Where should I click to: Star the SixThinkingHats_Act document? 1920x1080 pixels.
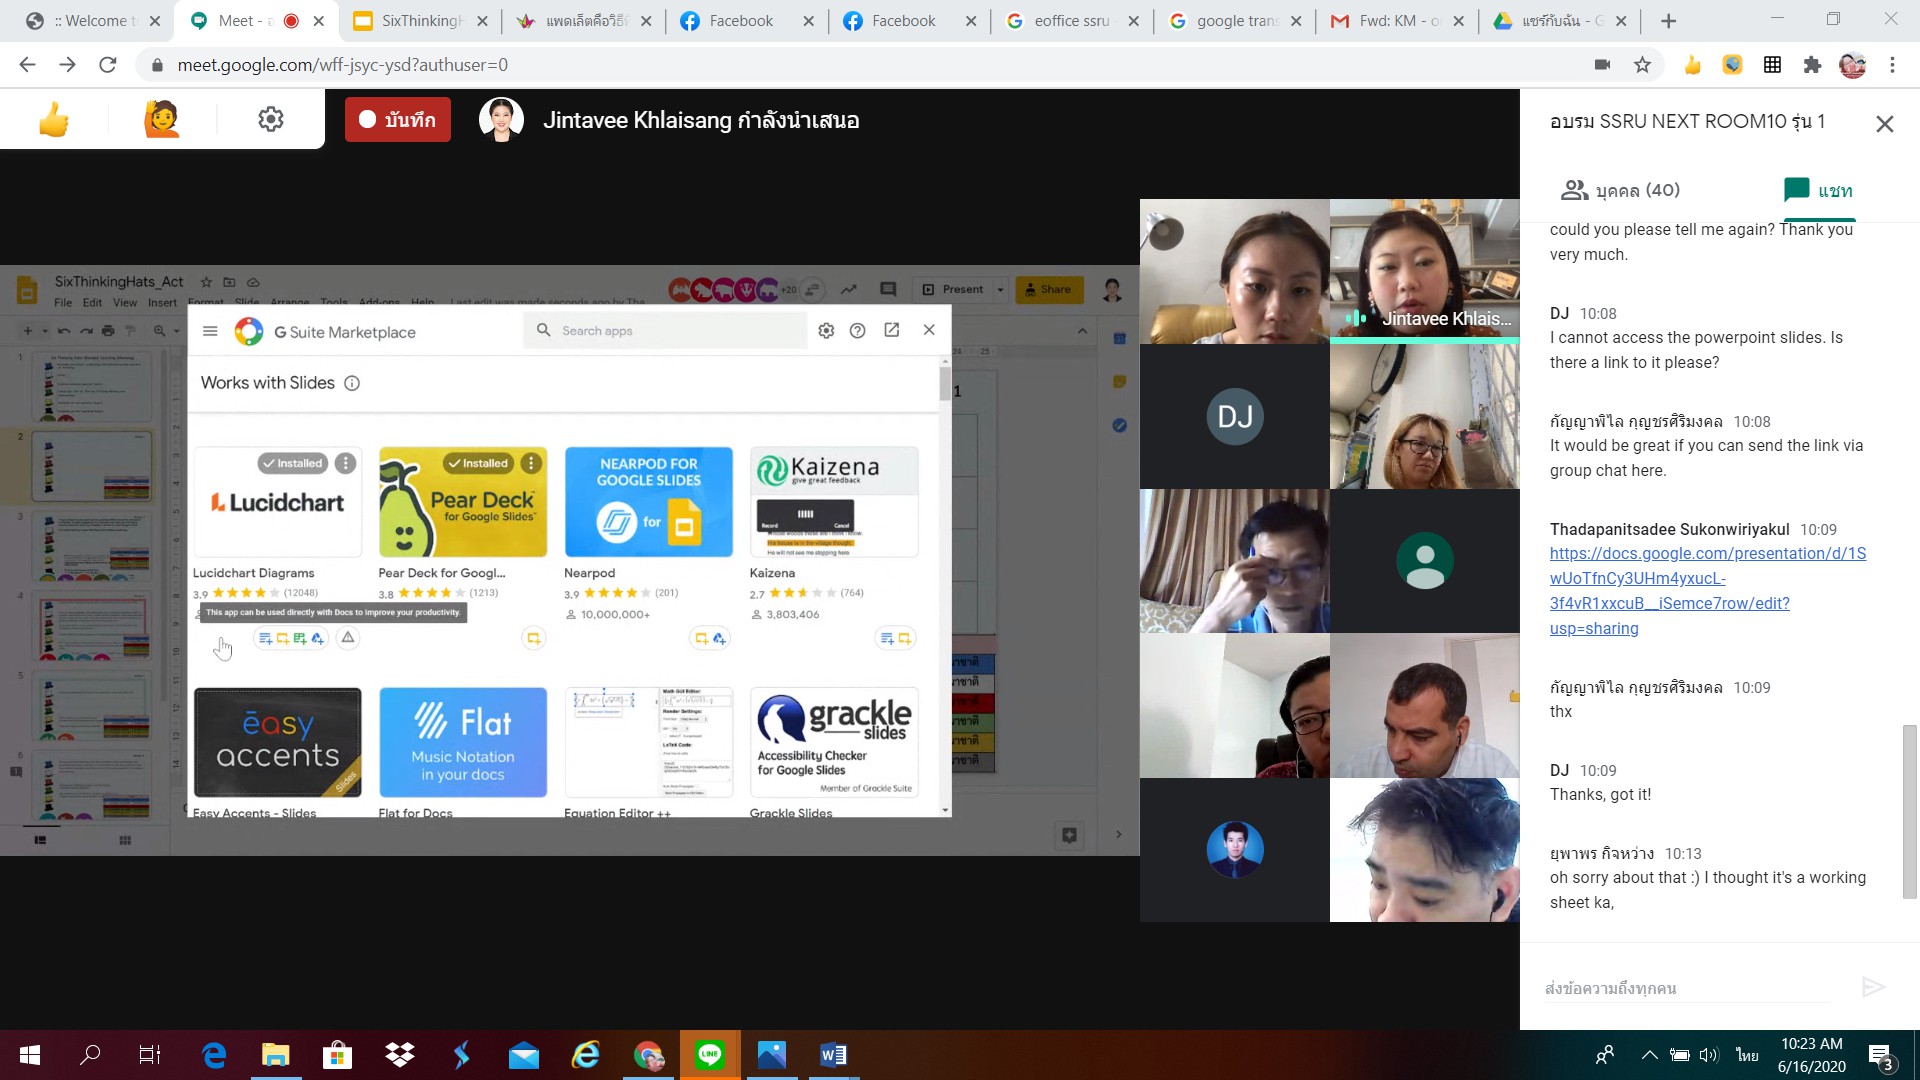point(206,282)
